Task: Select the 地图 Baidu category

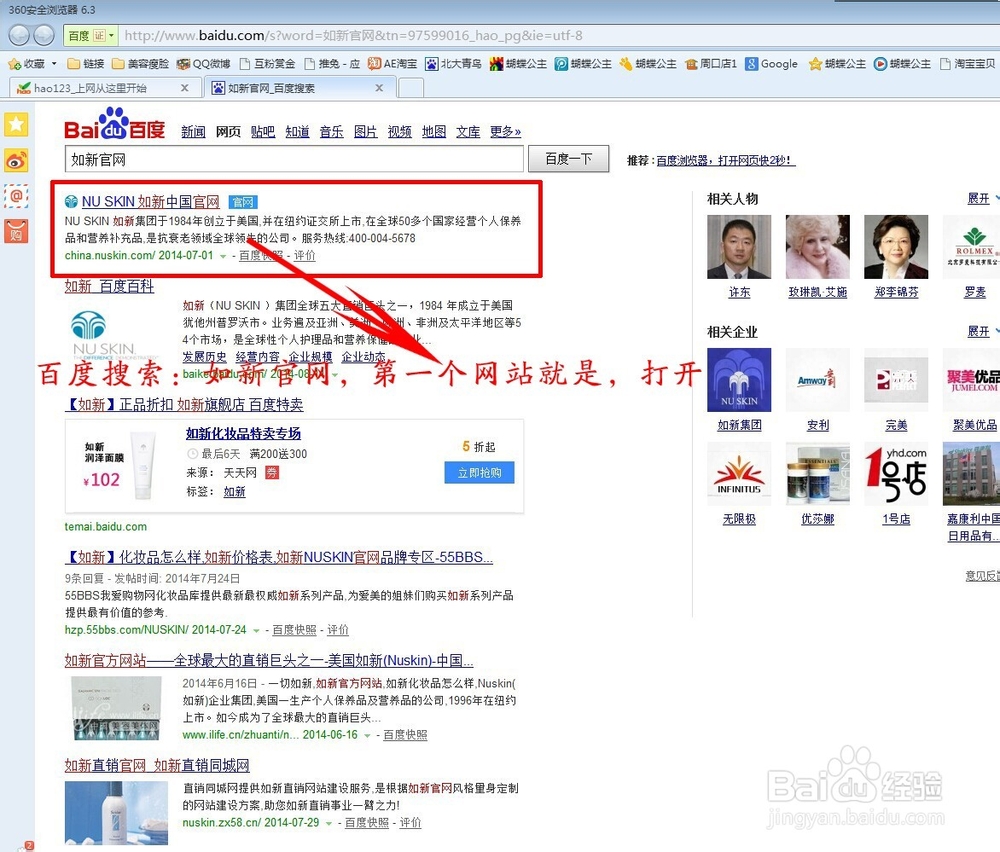Action: [x=434, y=131]
